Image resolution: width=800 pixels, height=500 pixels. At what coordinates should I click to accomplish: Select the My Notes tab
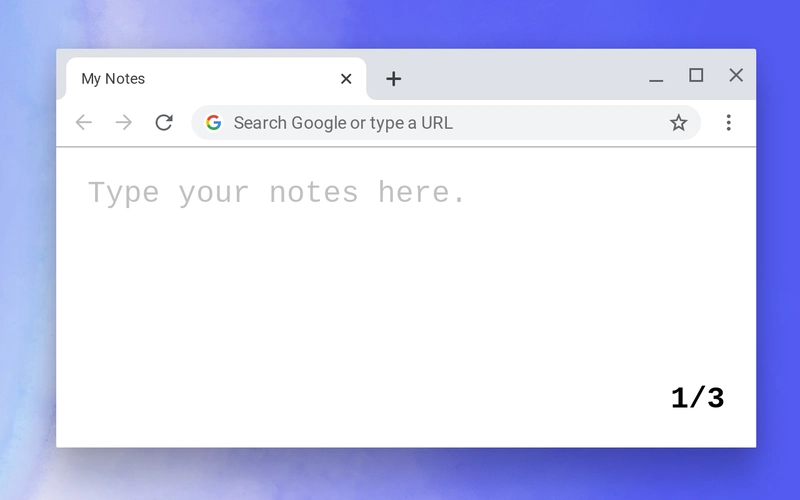pyautogui.click(x=216, y=79)
